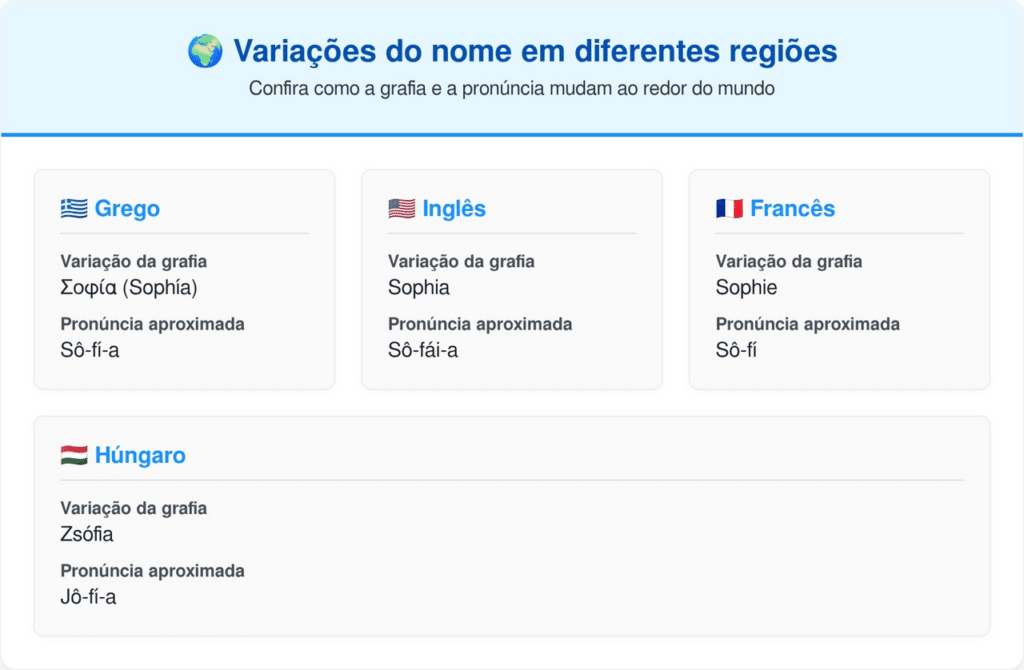Click the globe icon in the header
Screen dimensions: 1024x670
point(204,51)
